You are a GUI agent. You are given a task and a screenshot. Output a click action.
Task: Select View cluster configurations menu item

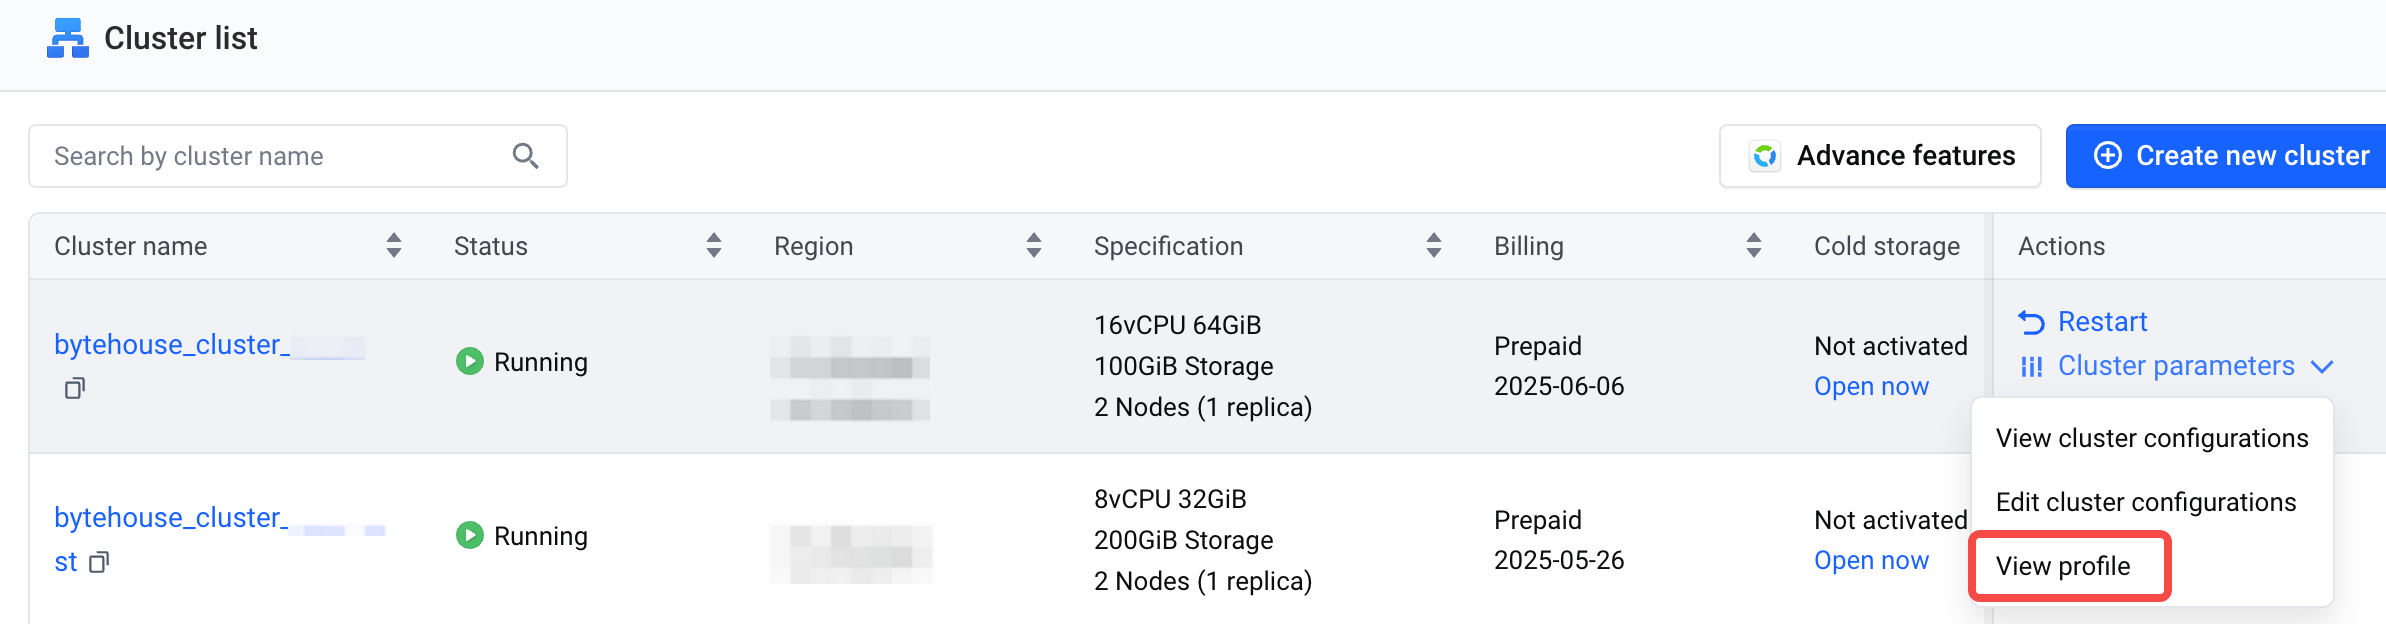[2152, 438]
